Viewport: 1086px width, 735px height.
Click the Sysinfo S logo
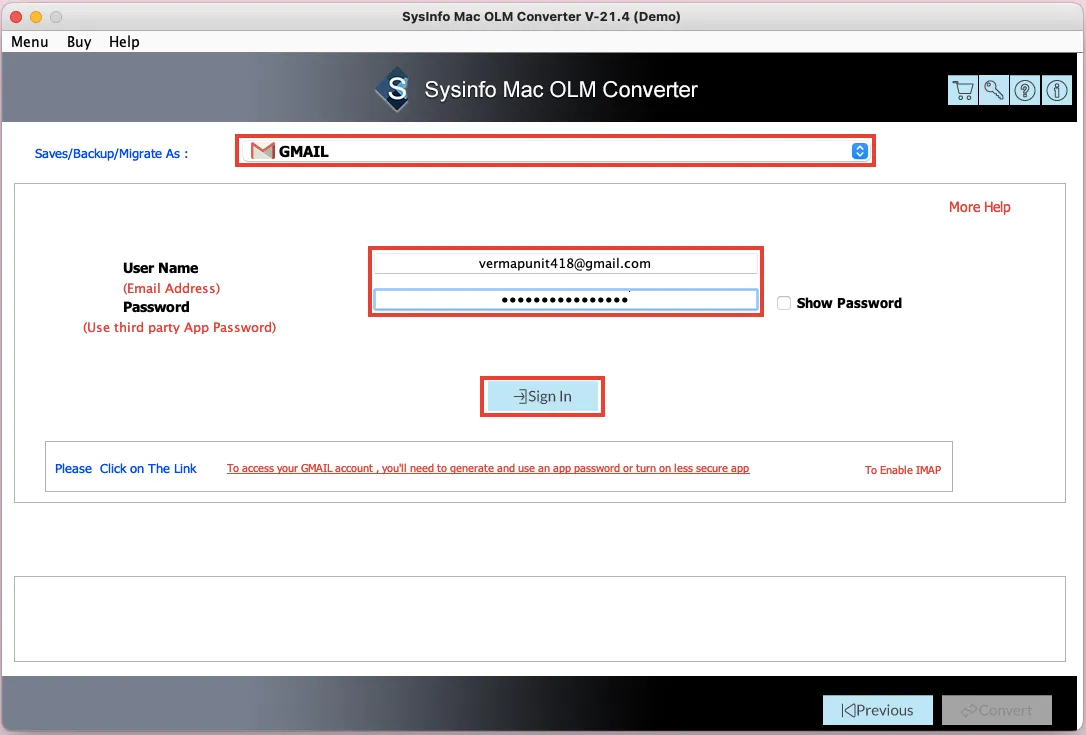pos(395,89)
